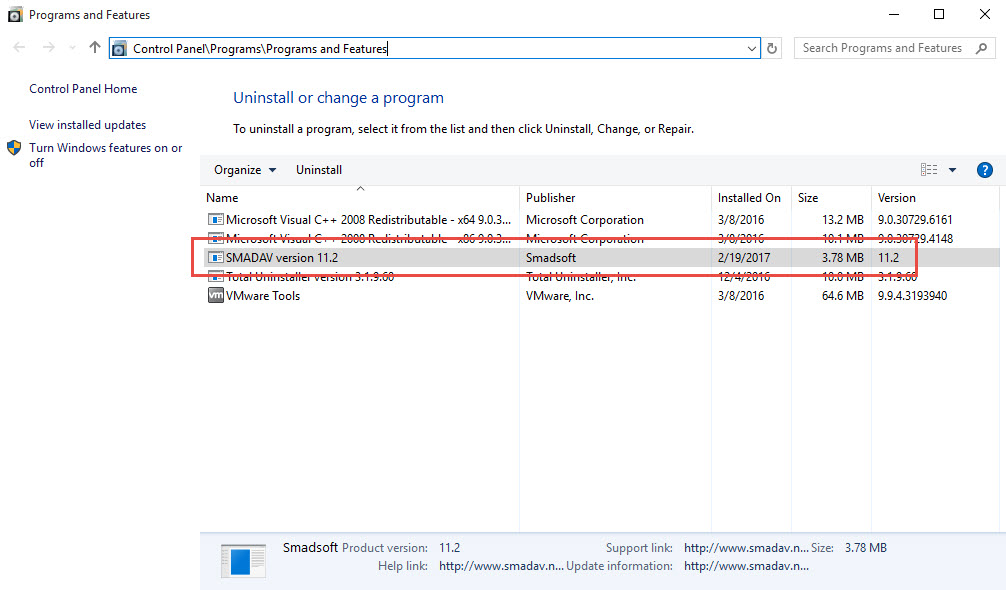The height and width of the screenshot is (590, 1006).
Task: Click the SMADAV program icon
Action: point(216,257)
